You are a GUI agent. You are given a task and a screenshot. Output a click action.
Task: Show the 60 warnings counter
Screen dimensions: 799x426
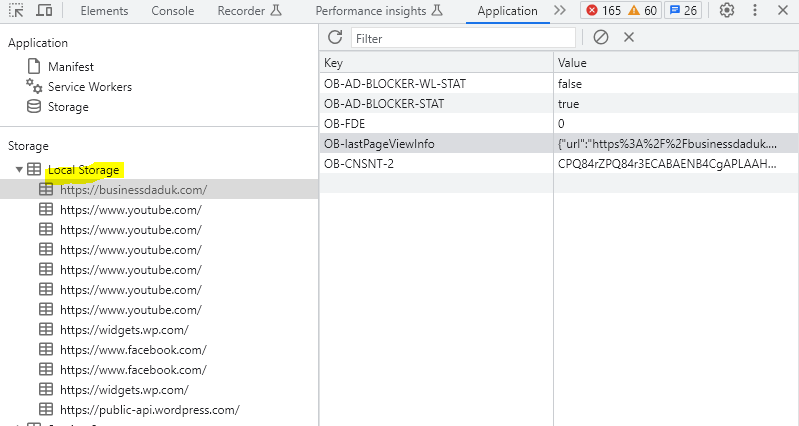point(643,11)
